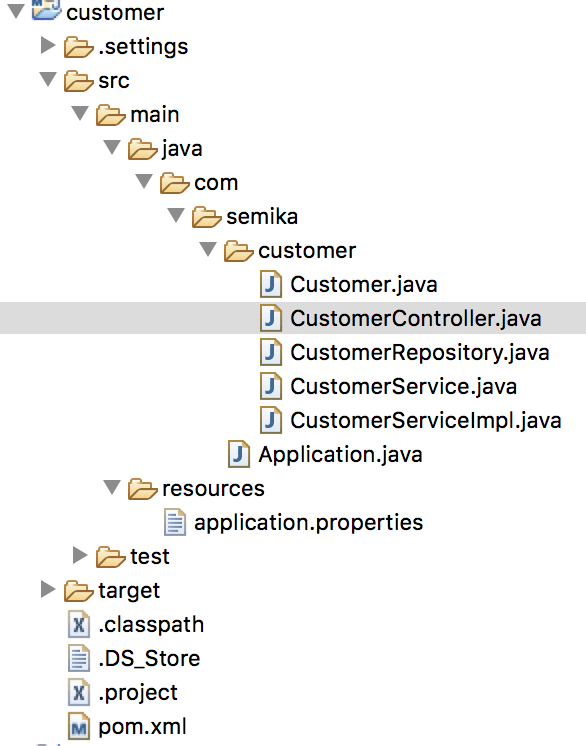Click the java folder icon
Viewport: 586px width, 746px height.
point(142,149)
